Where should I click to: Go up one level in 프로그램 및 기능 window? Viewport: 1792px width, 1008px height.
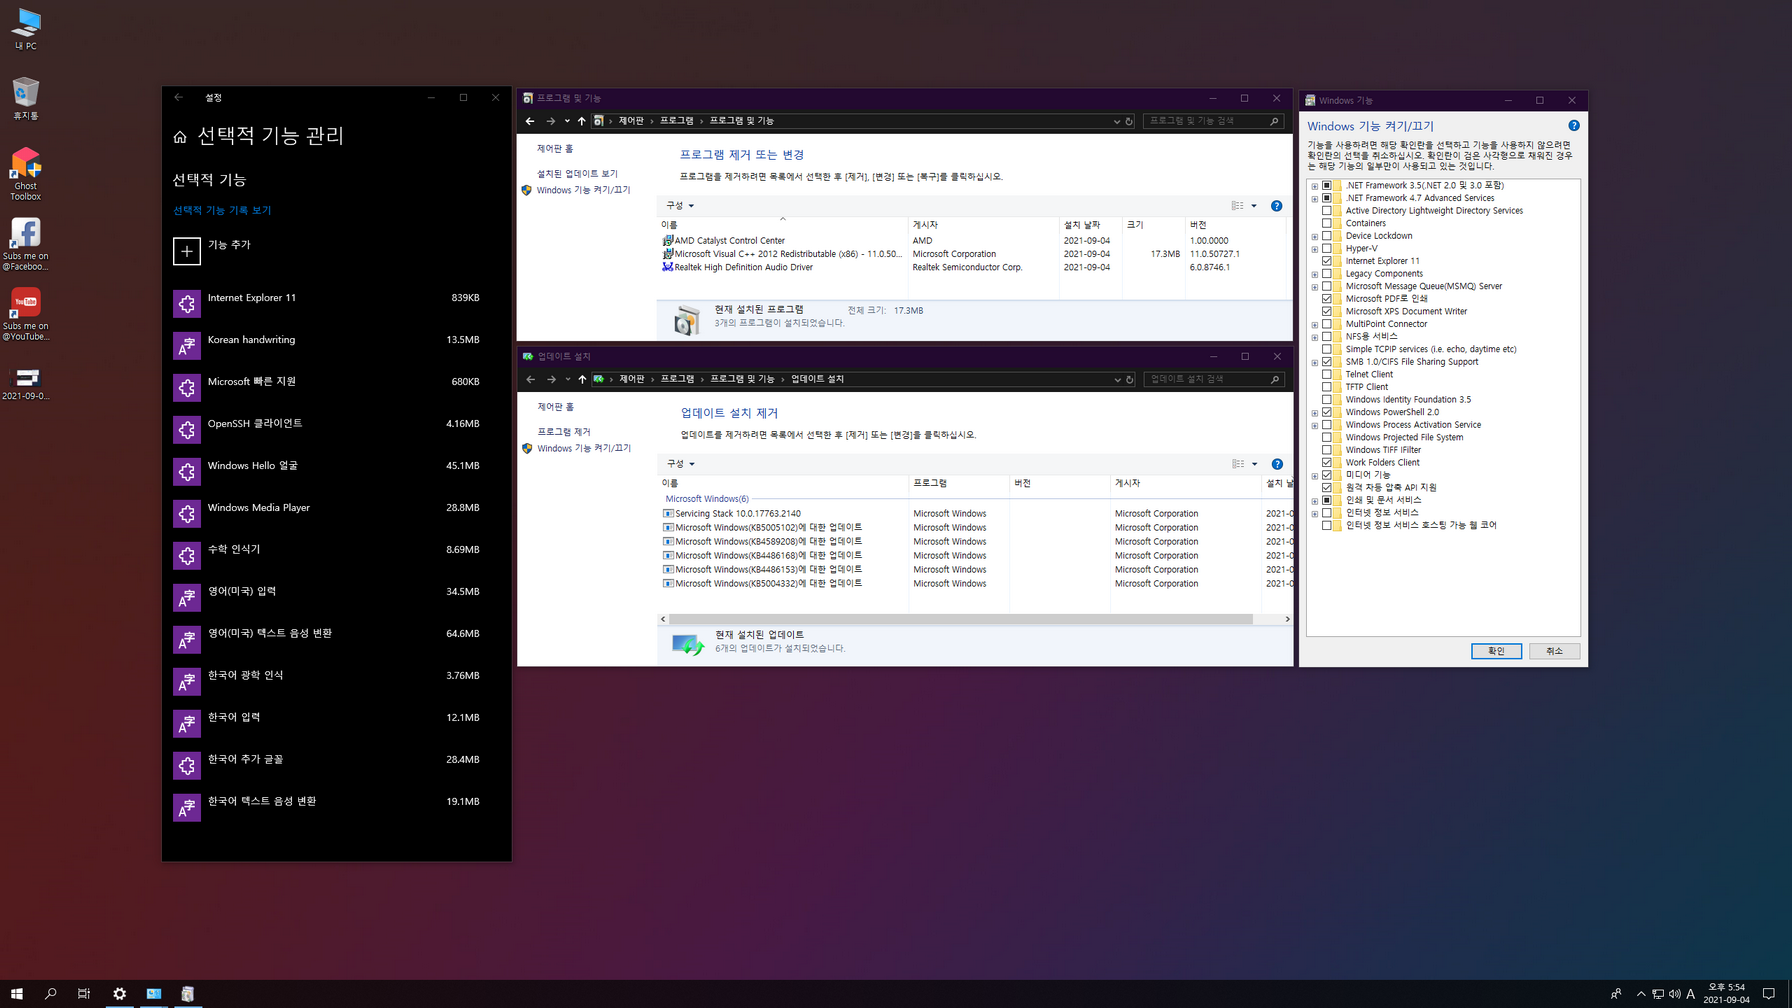click(581, 121)
